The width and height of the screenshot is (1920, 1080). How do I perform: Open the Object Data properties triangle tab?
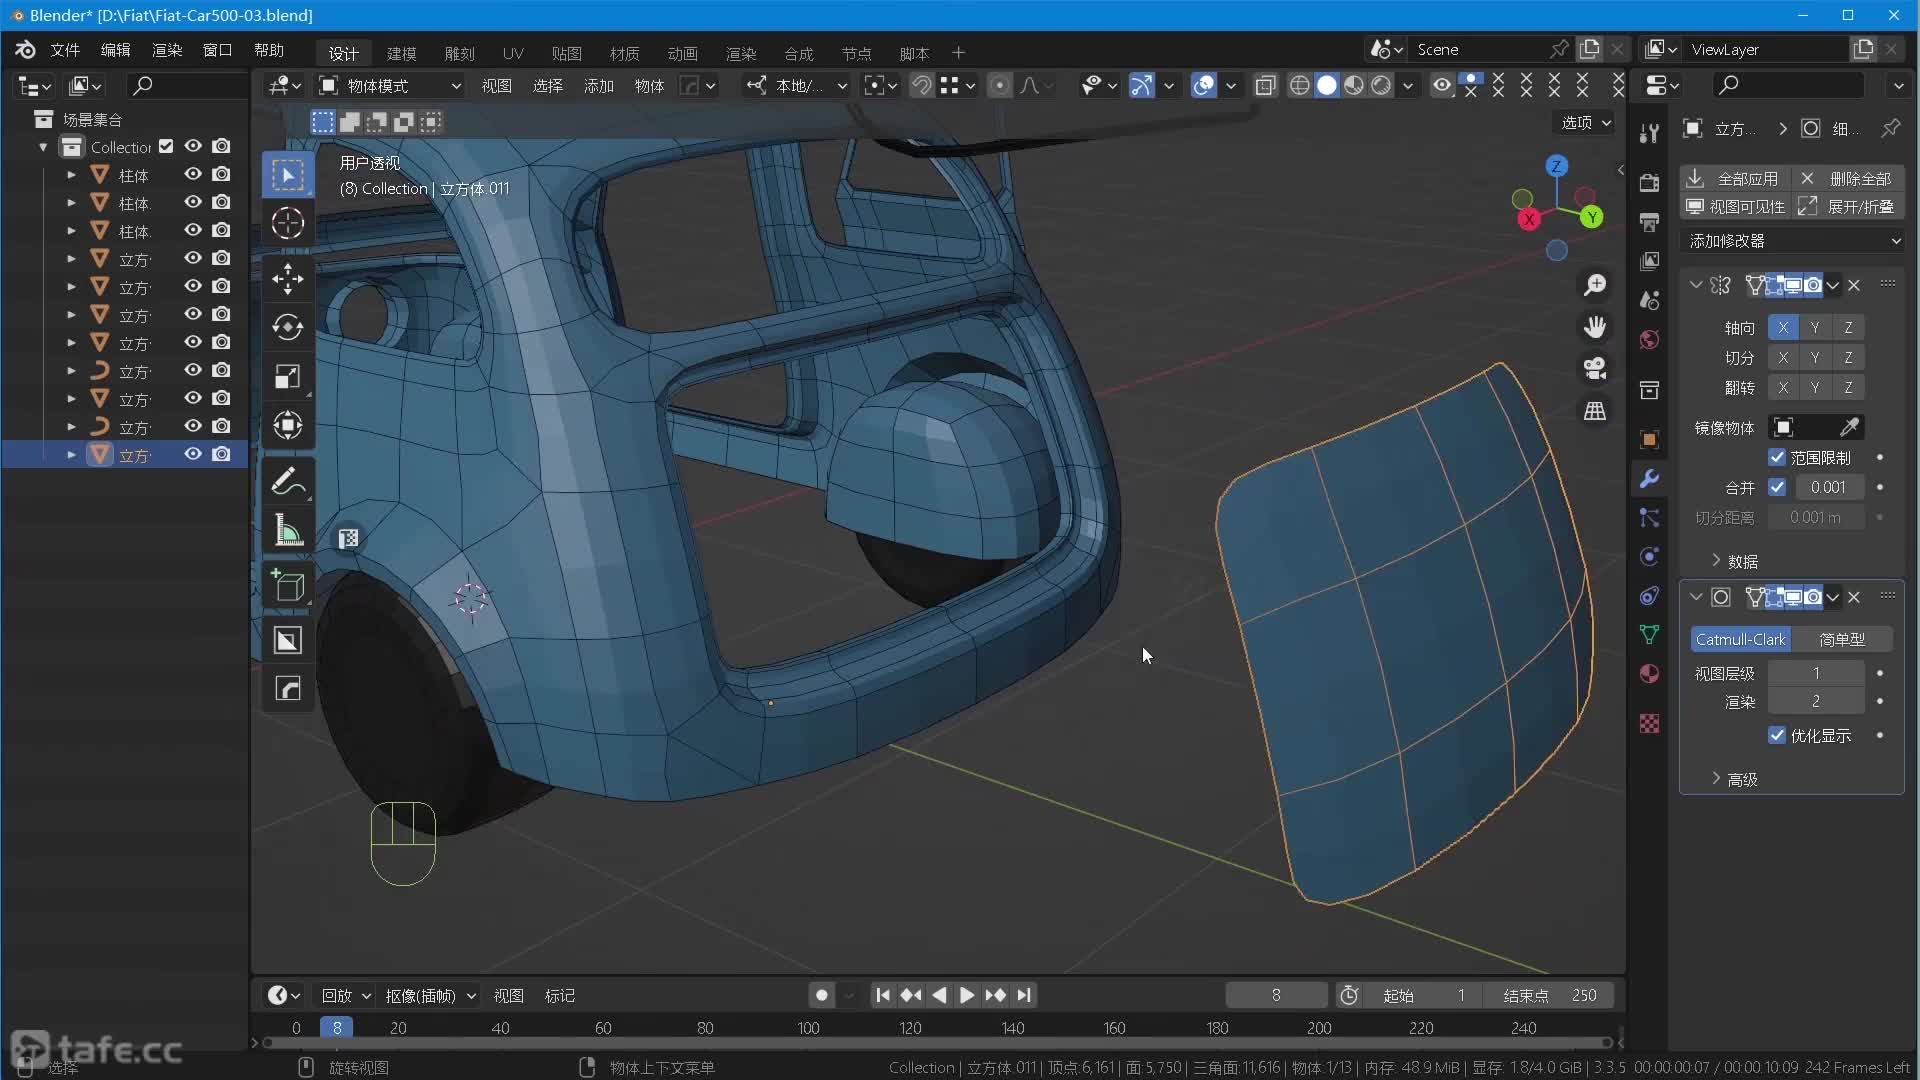click(x=1650, y=635)
